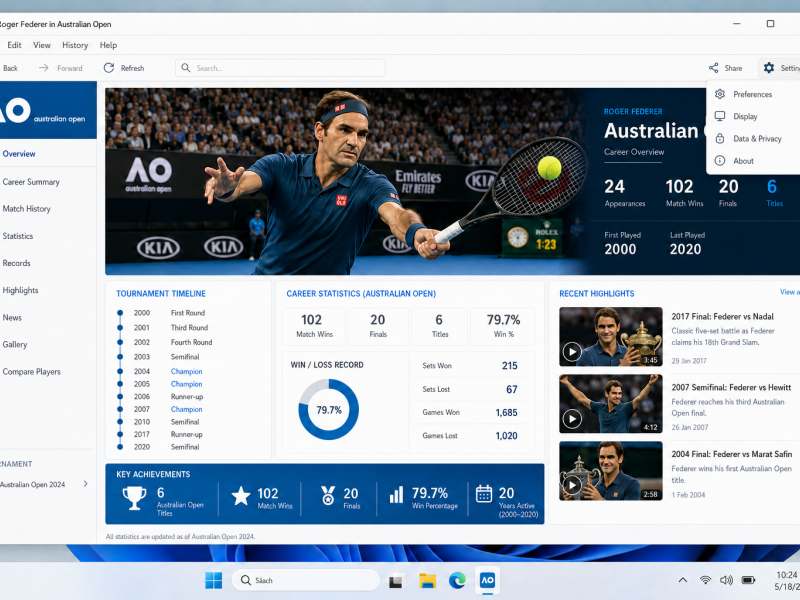
Task: Click the Wi-Fi icon in system tray
Action: (706, 580)
